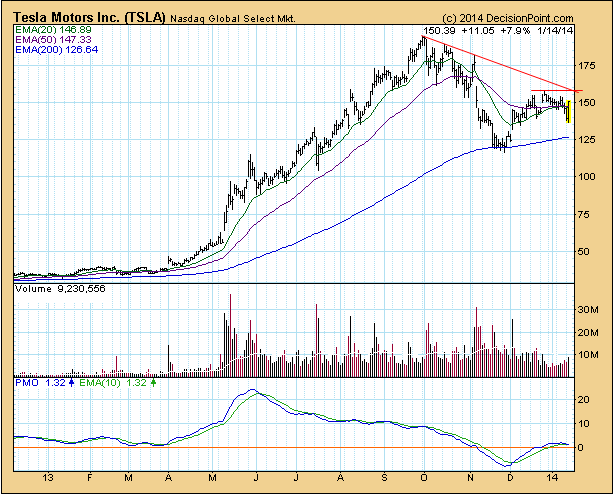
Task: Click the green EMA(20) 146.89 legend label
Action: [x=50, y=31]
